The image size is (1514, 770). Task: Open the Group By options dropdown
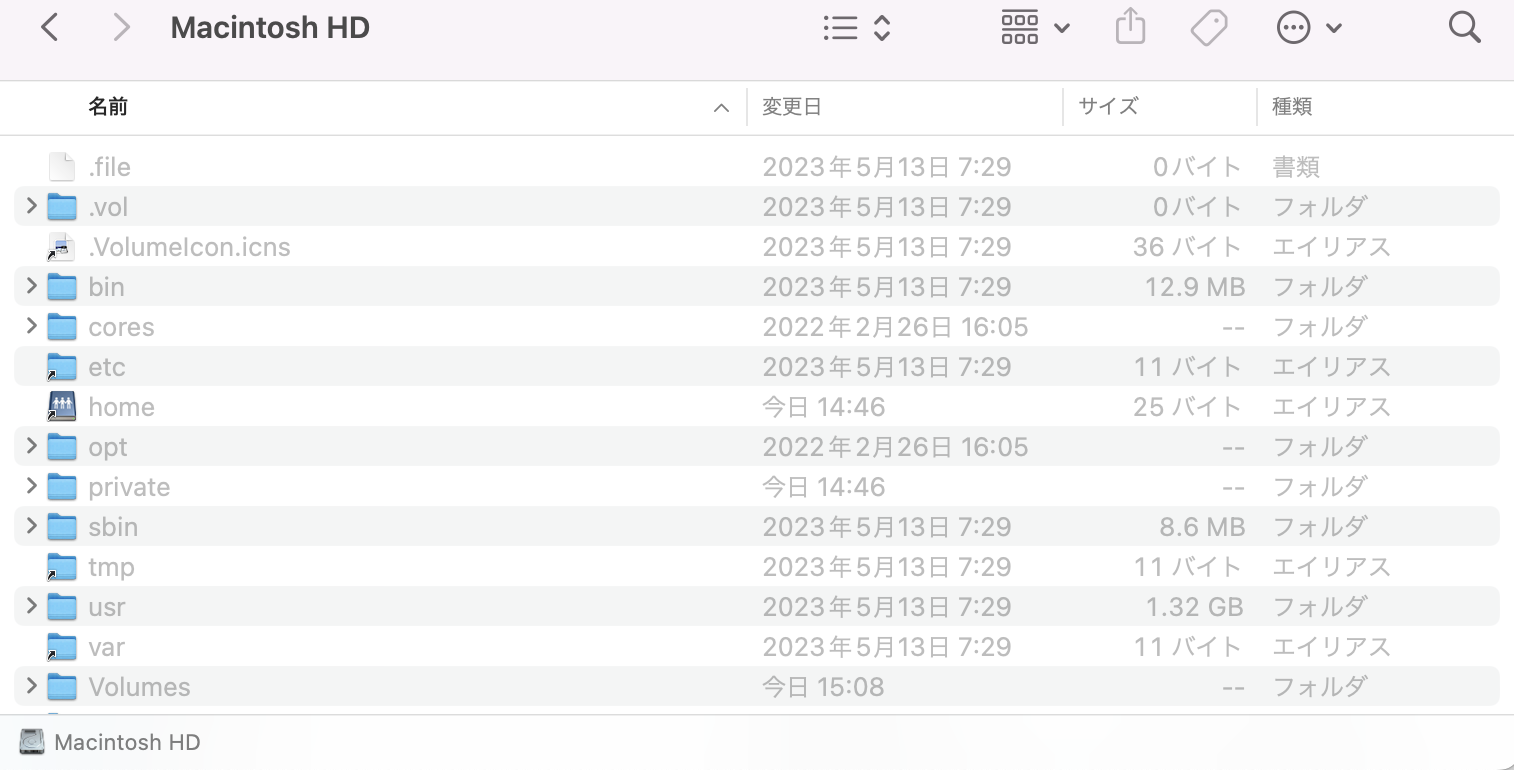click(1035, 28)
